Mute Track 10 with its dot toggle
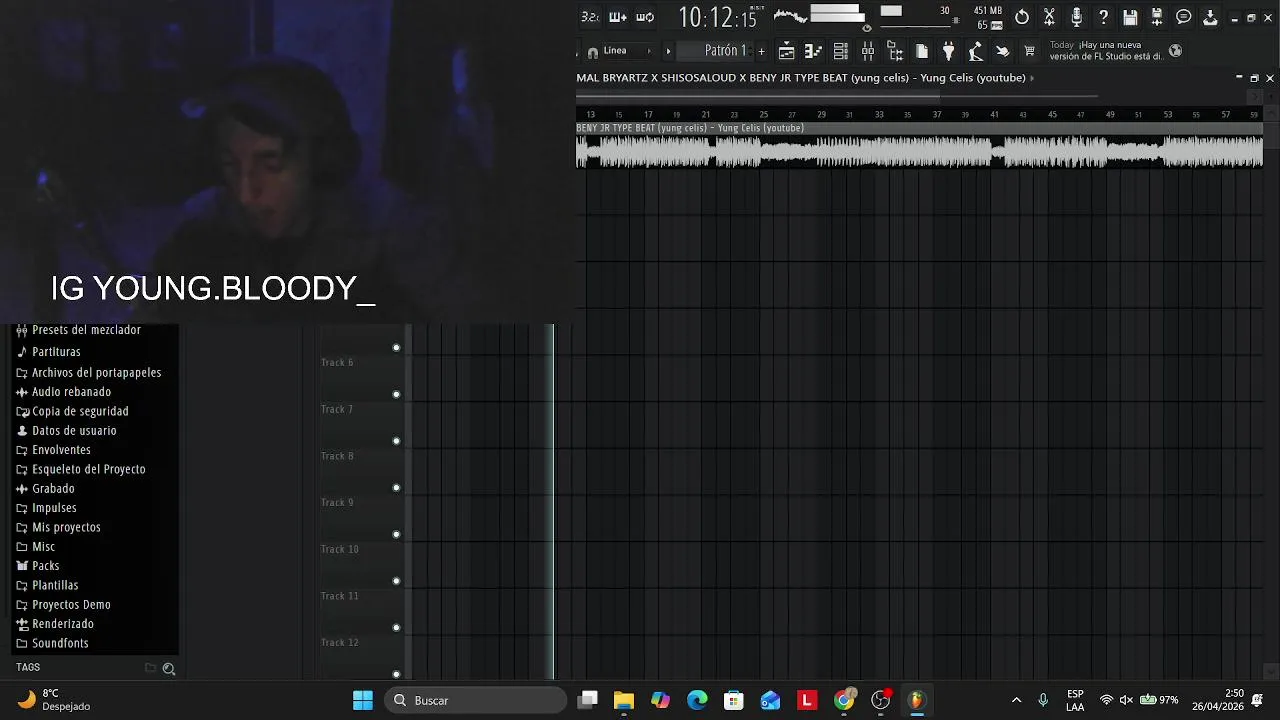1280x720 pixels. click(396, 581)
